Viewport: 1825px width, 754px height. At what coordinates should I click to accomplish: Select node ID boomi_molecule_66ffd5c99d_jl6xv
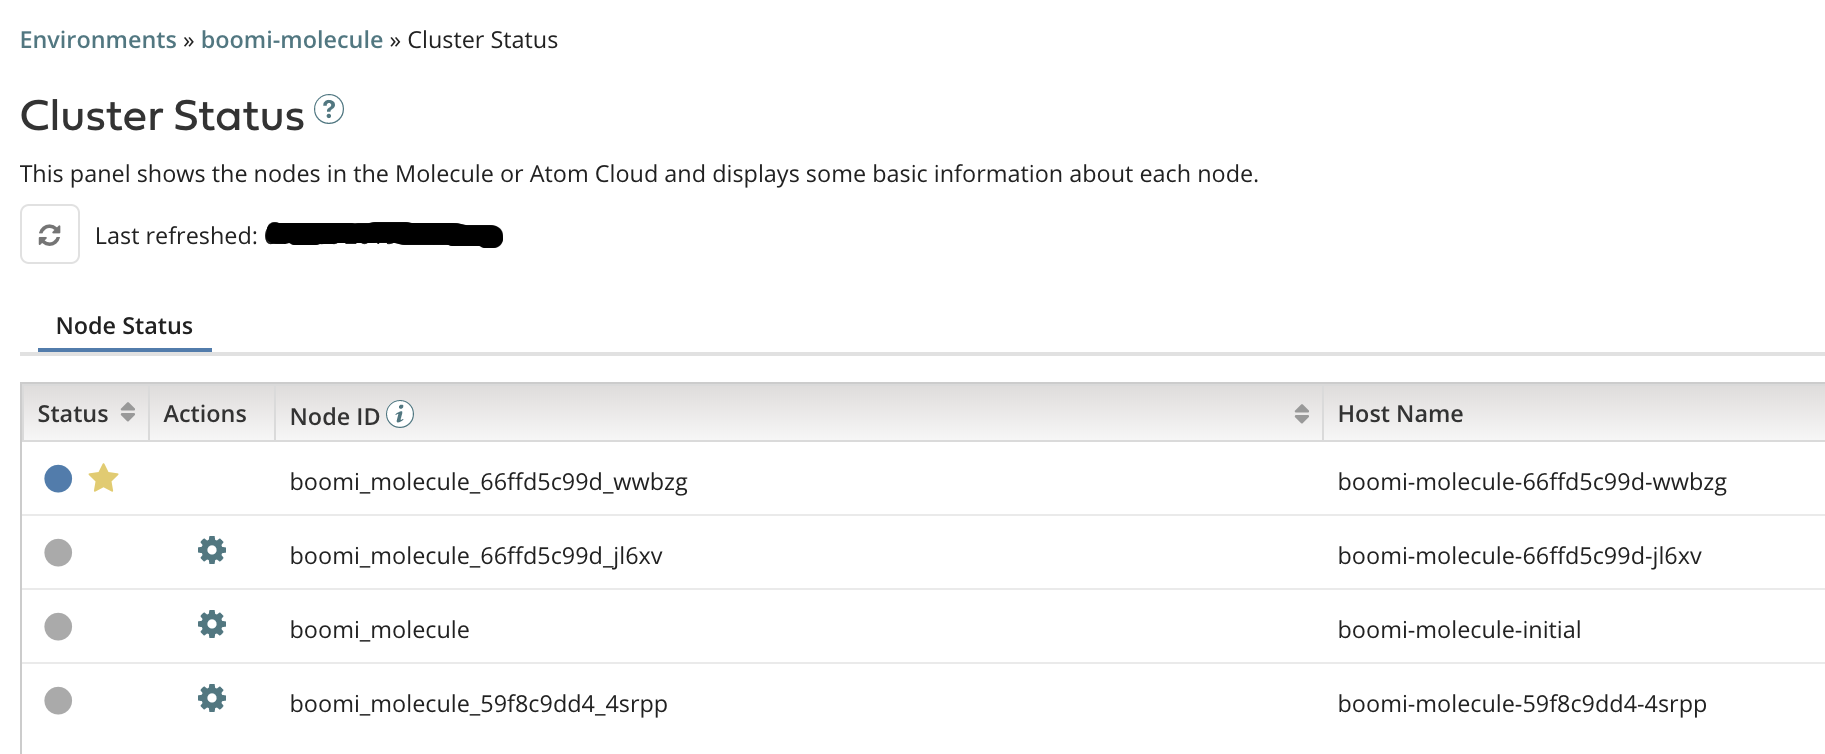point(476,556)
